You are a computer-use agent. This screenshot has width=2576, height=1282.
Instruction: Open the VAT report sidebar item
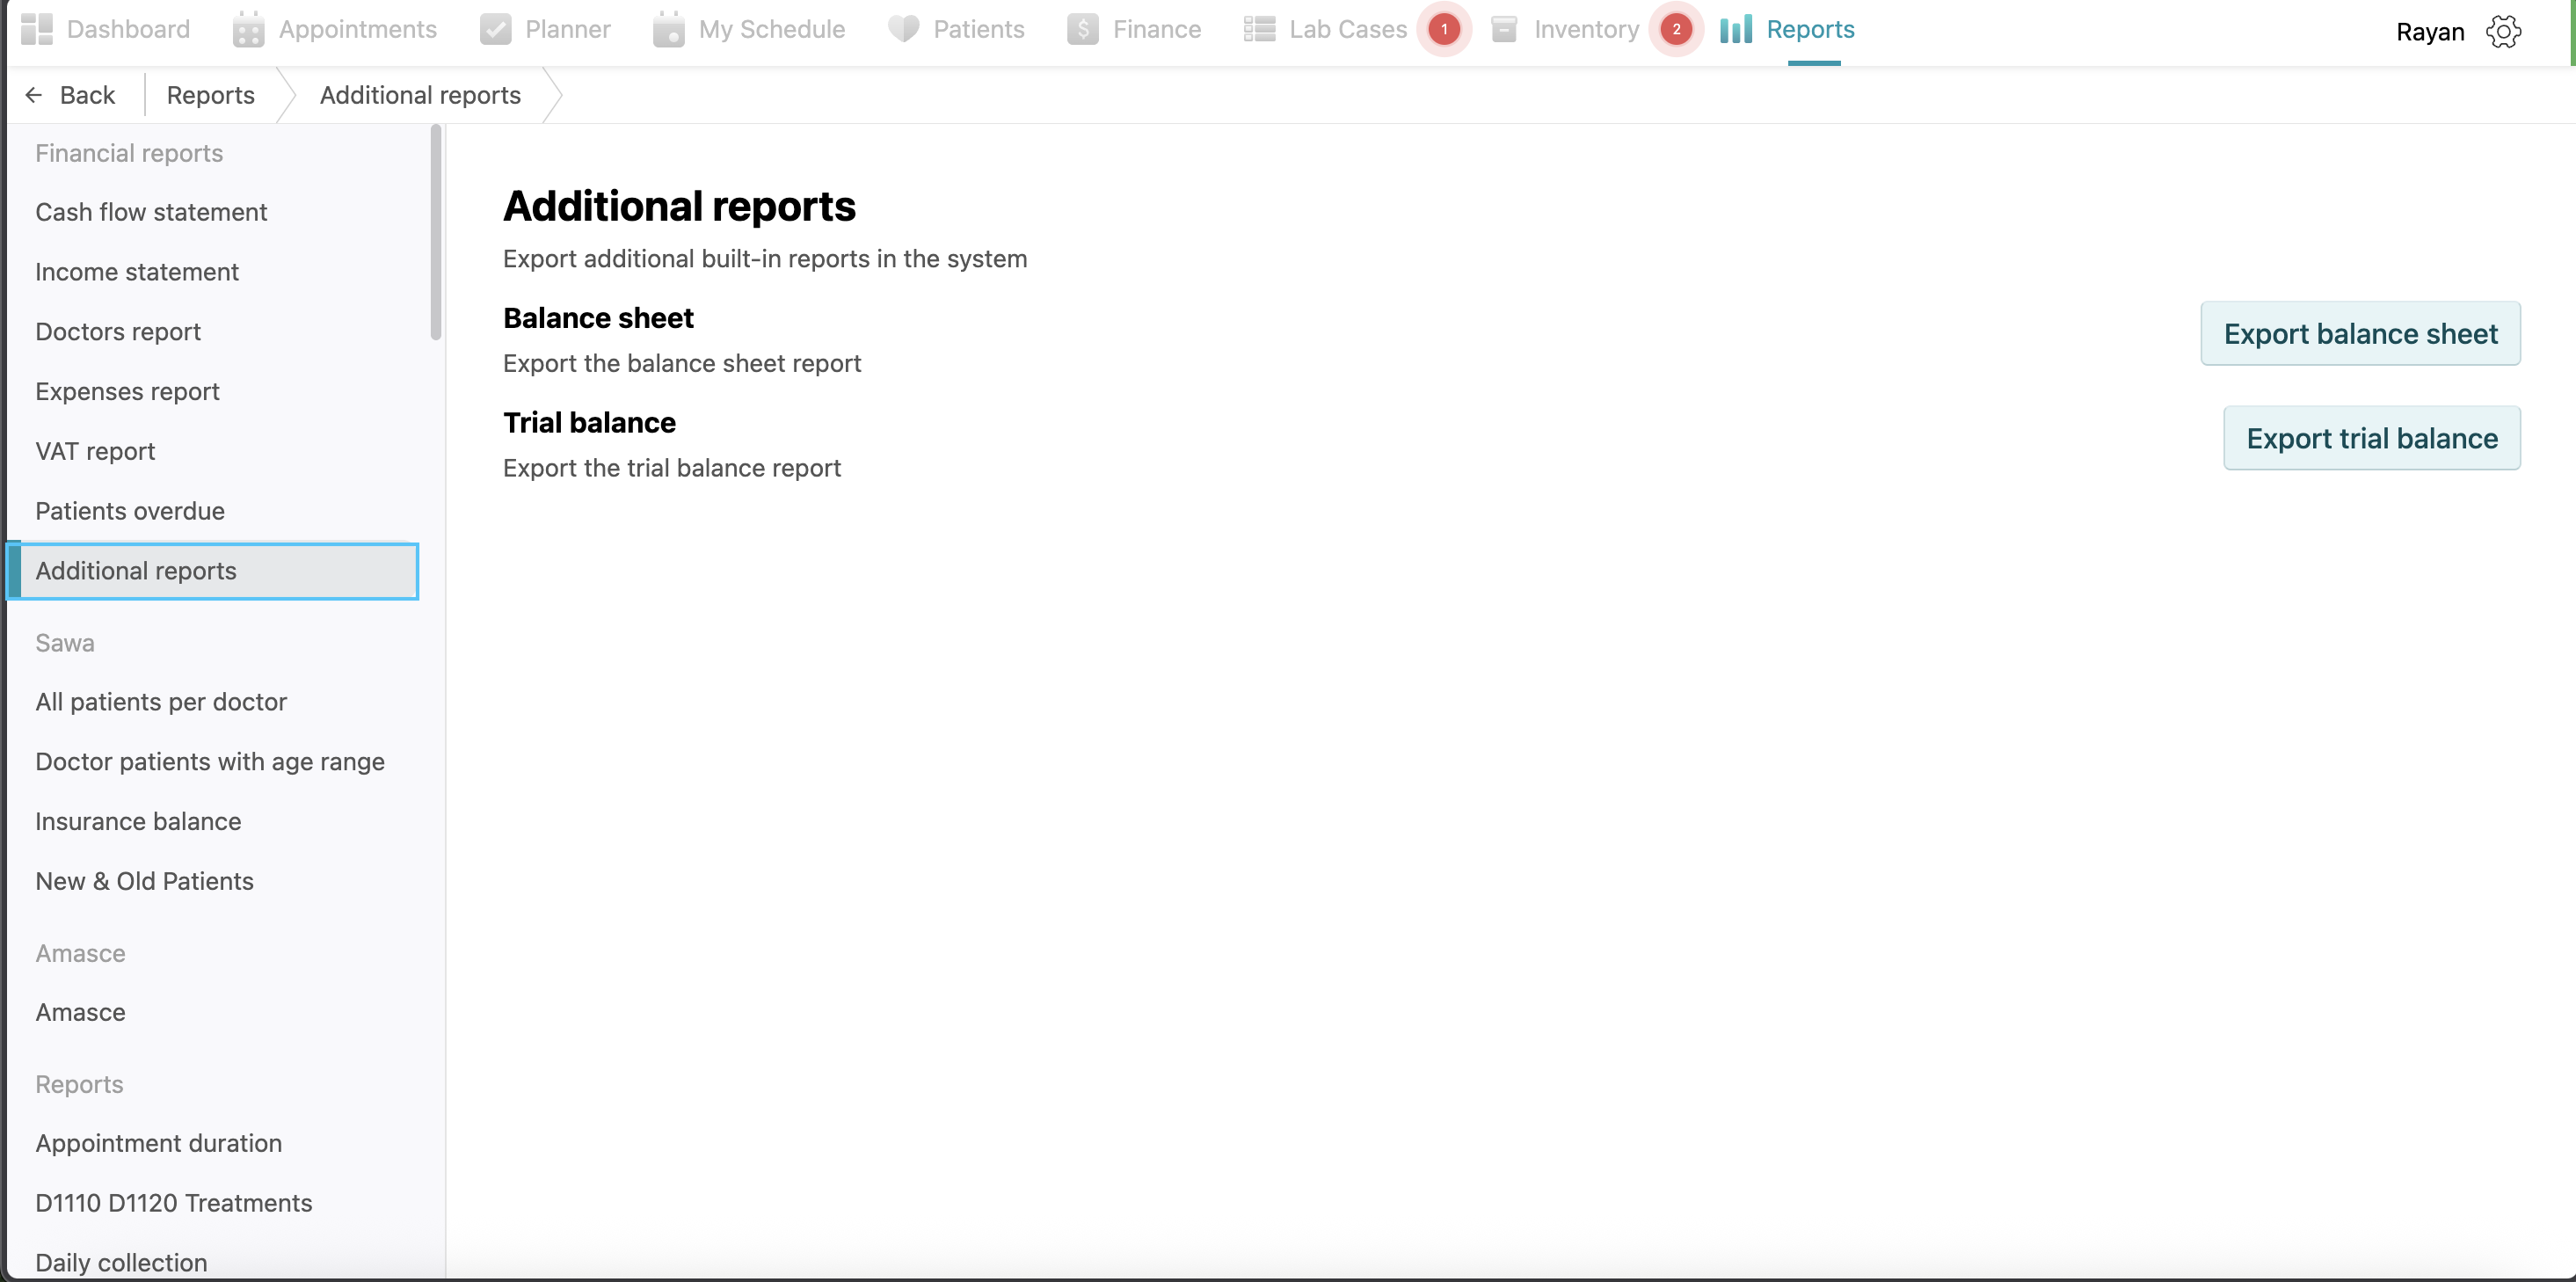95,451
